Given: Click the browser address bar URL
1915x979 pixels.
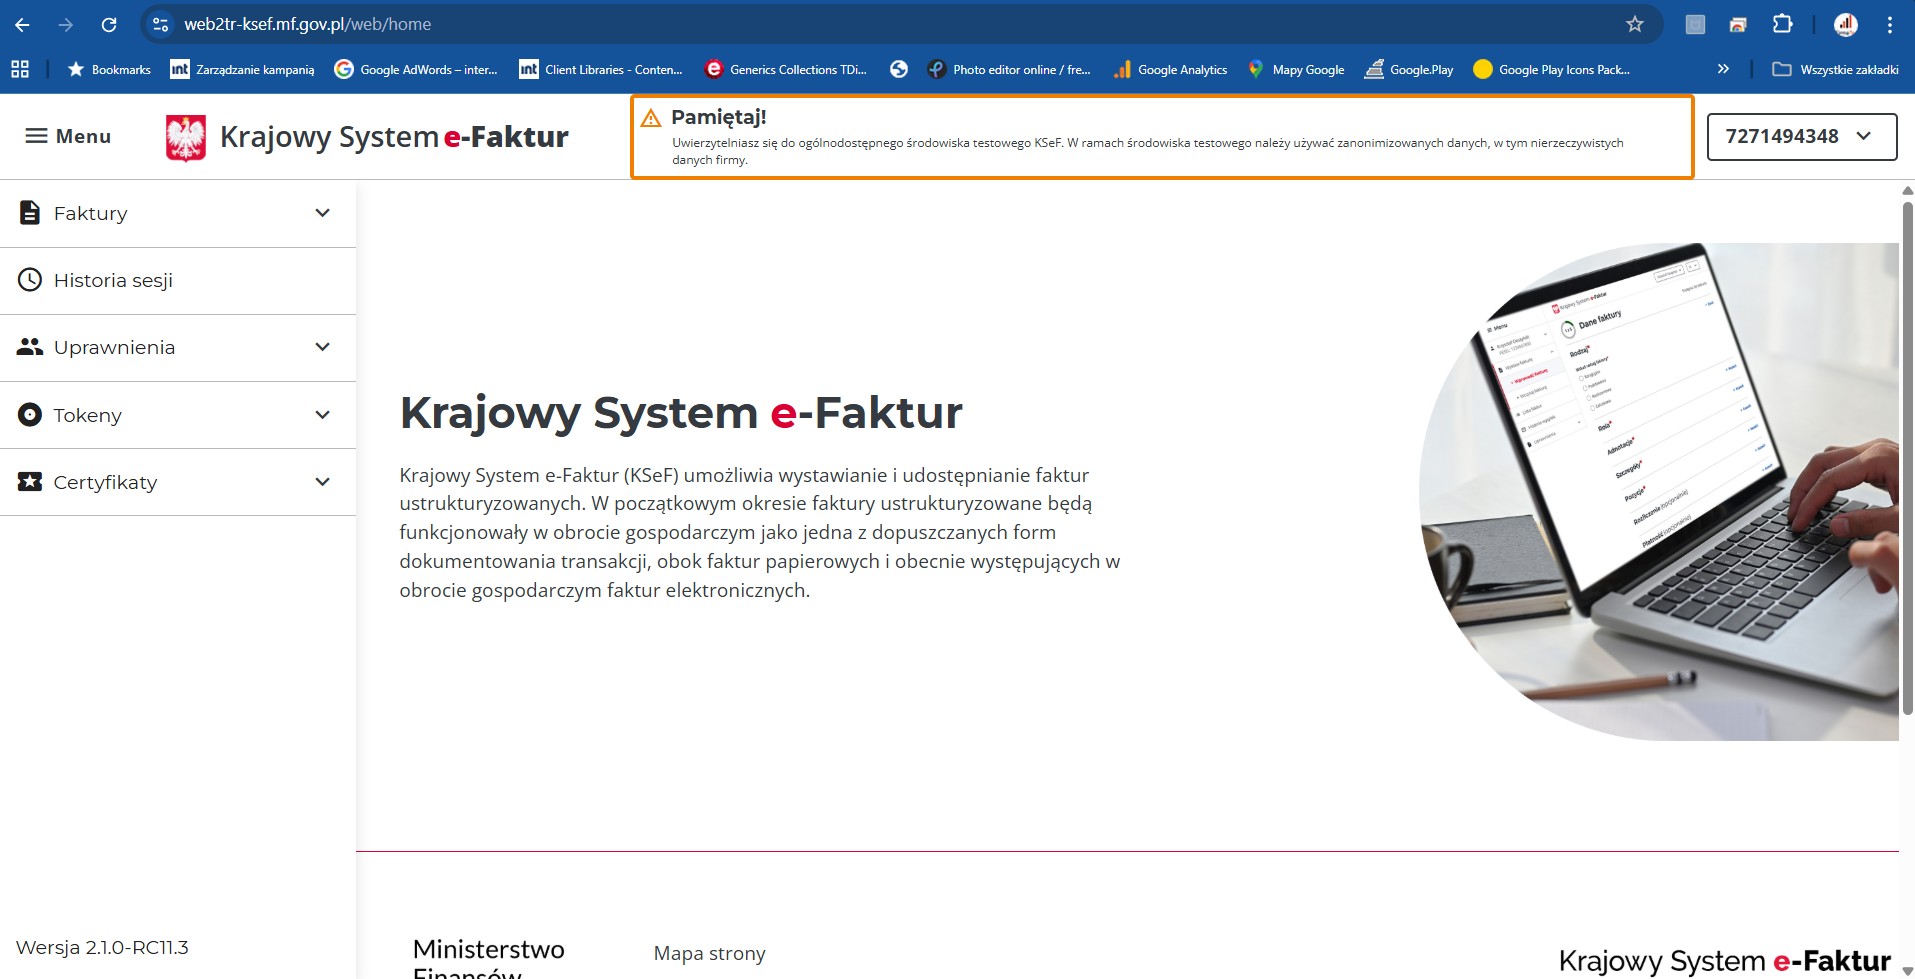Looking at the screenshot, I should tap(307, 24).
